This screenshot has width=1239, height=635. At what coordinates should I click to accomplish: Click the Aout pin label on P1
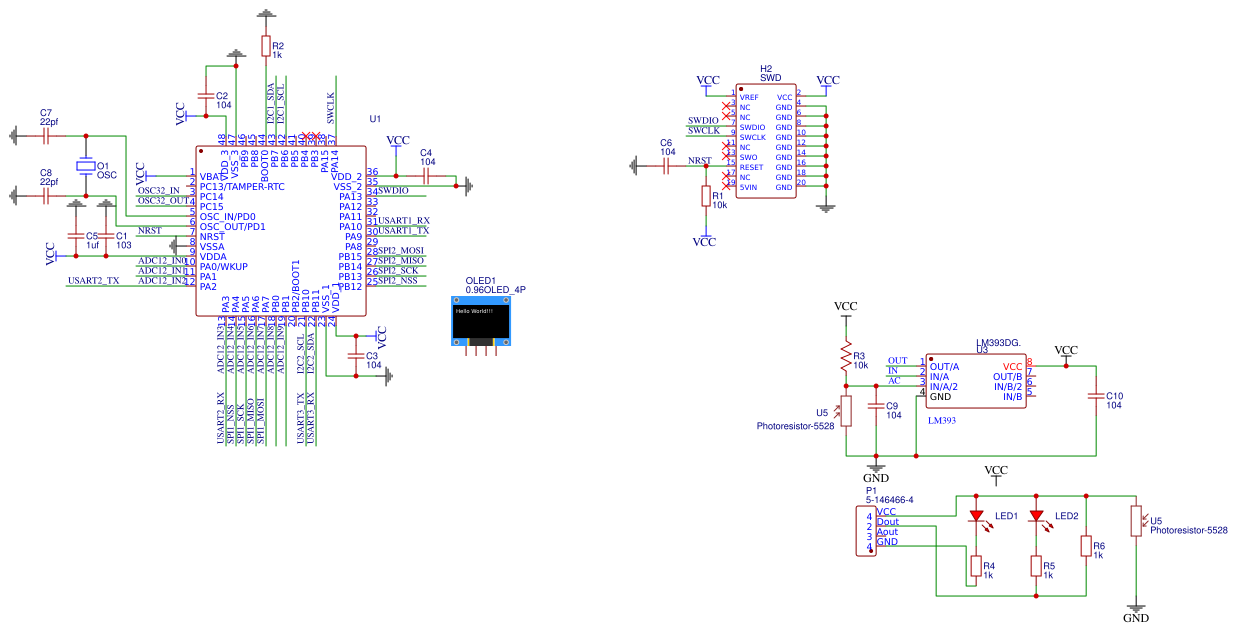point(888,532)
